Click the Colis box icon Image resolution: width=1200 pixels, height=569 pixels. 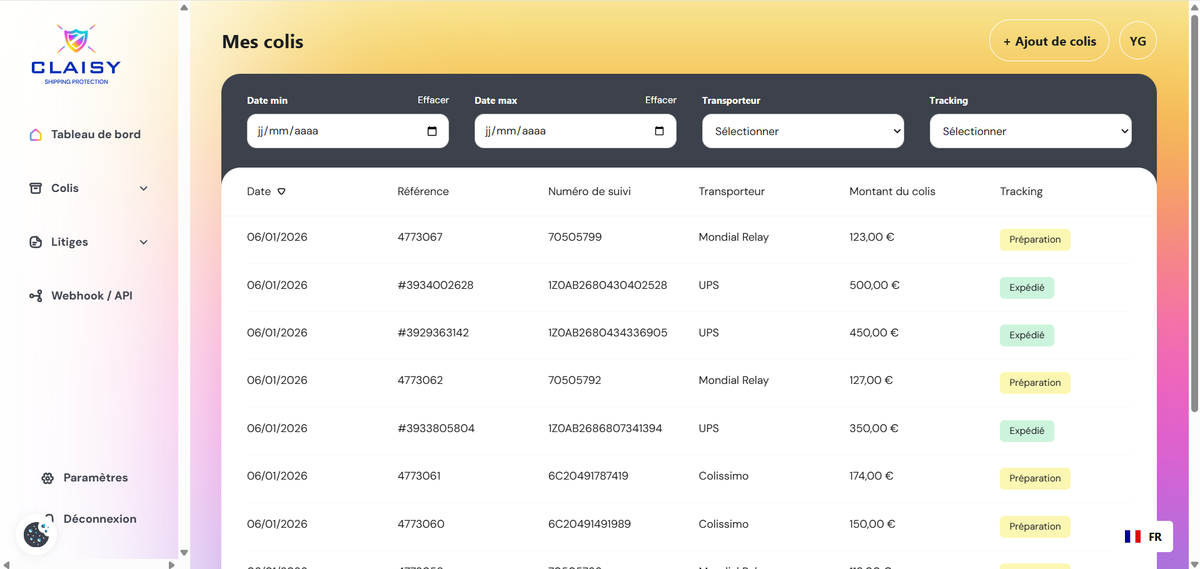36,188
